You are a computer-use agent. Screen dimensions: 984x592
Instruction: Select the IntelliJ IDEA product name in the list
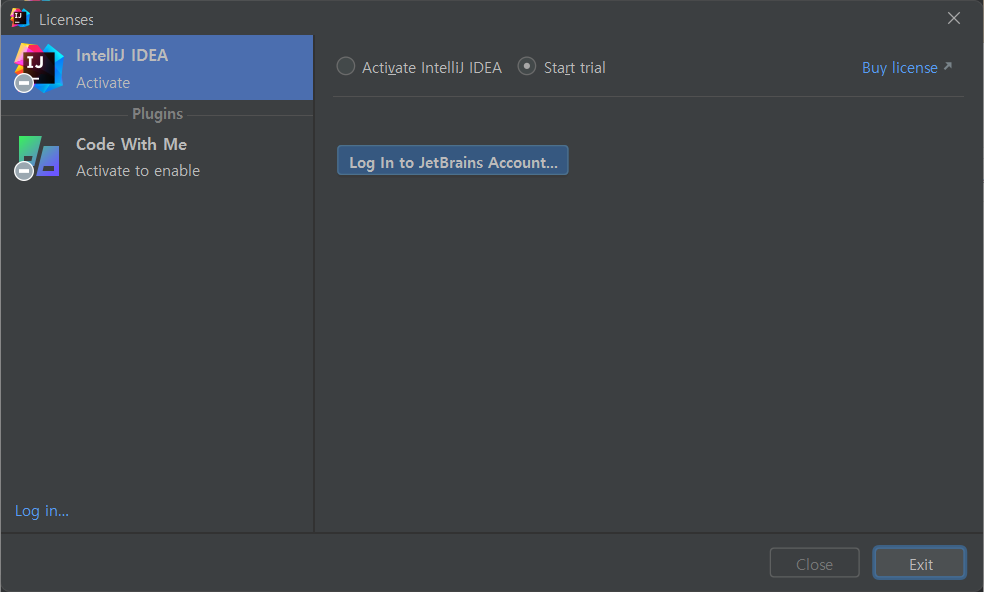coord(122,55)
